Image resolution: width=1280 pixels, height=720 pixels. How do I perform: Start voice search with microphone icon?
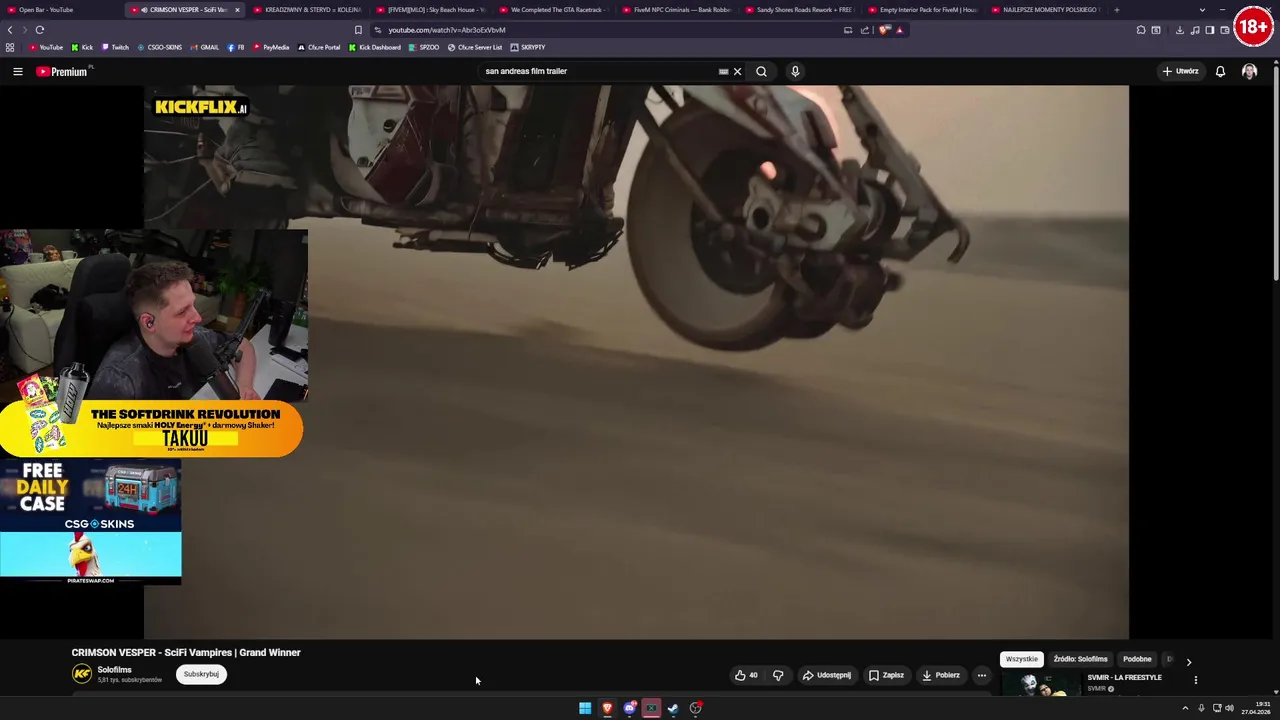795,71
